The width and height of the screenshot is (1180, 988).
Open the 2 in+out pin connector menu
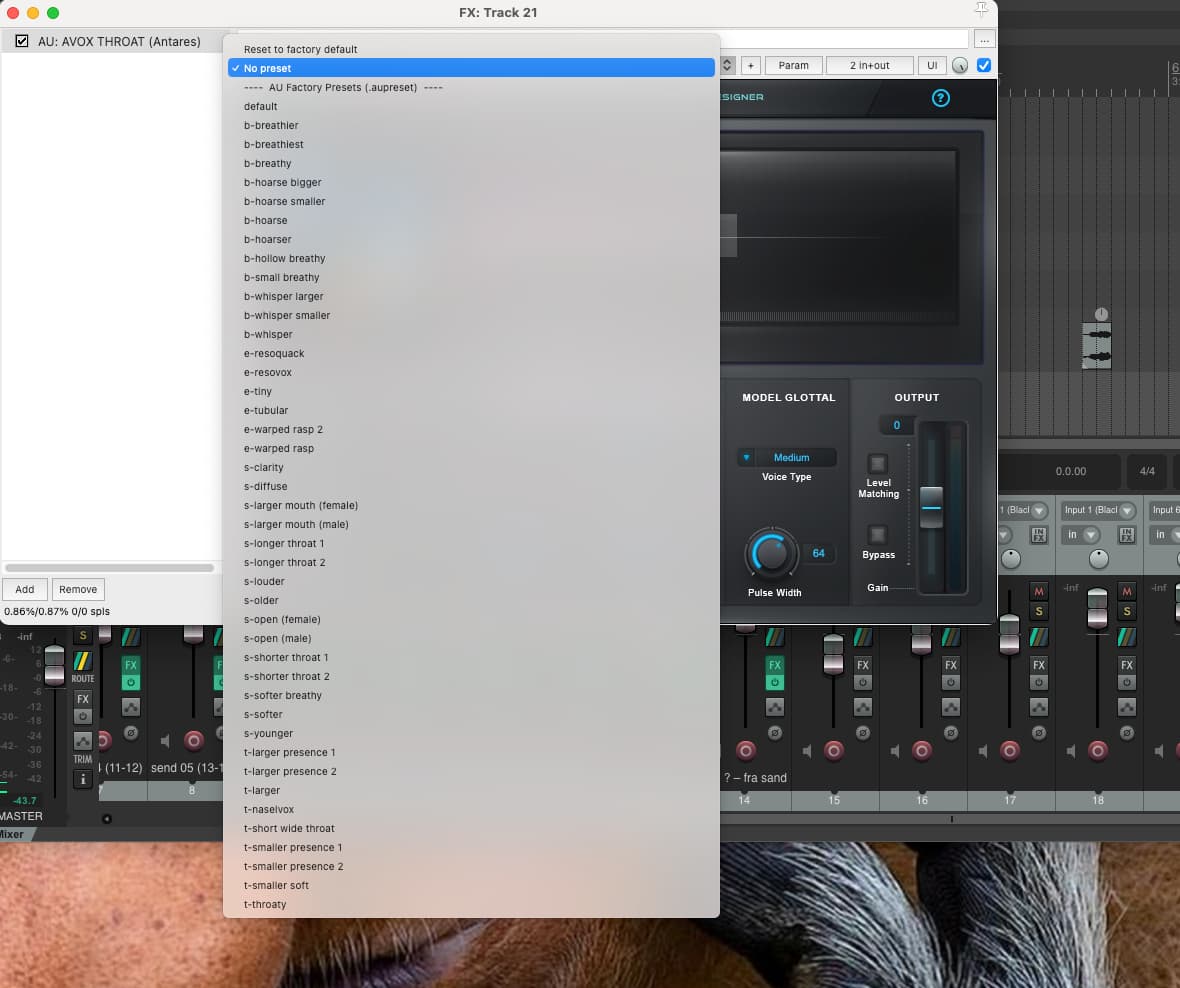(x=869, y=65)
